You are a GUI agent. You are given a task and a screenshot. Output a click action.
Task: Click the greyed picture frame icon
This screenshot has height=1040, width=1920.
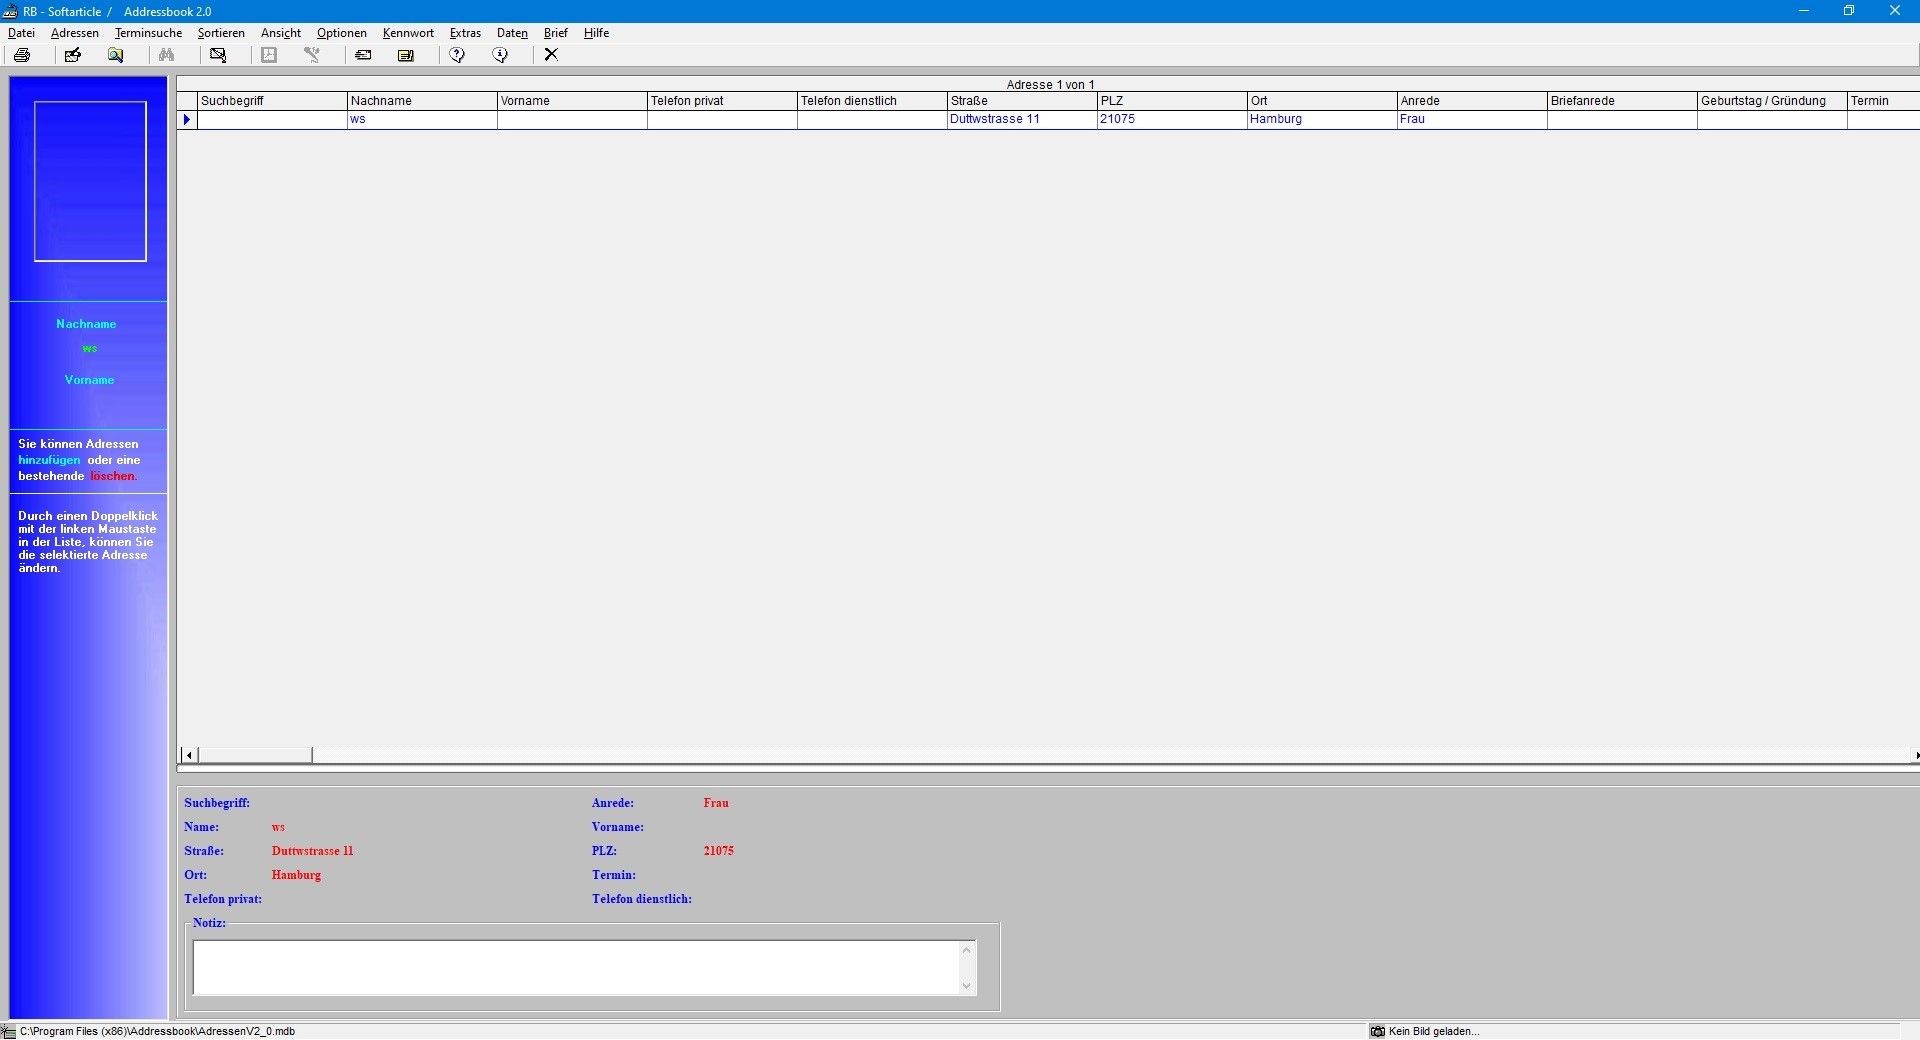269,55
